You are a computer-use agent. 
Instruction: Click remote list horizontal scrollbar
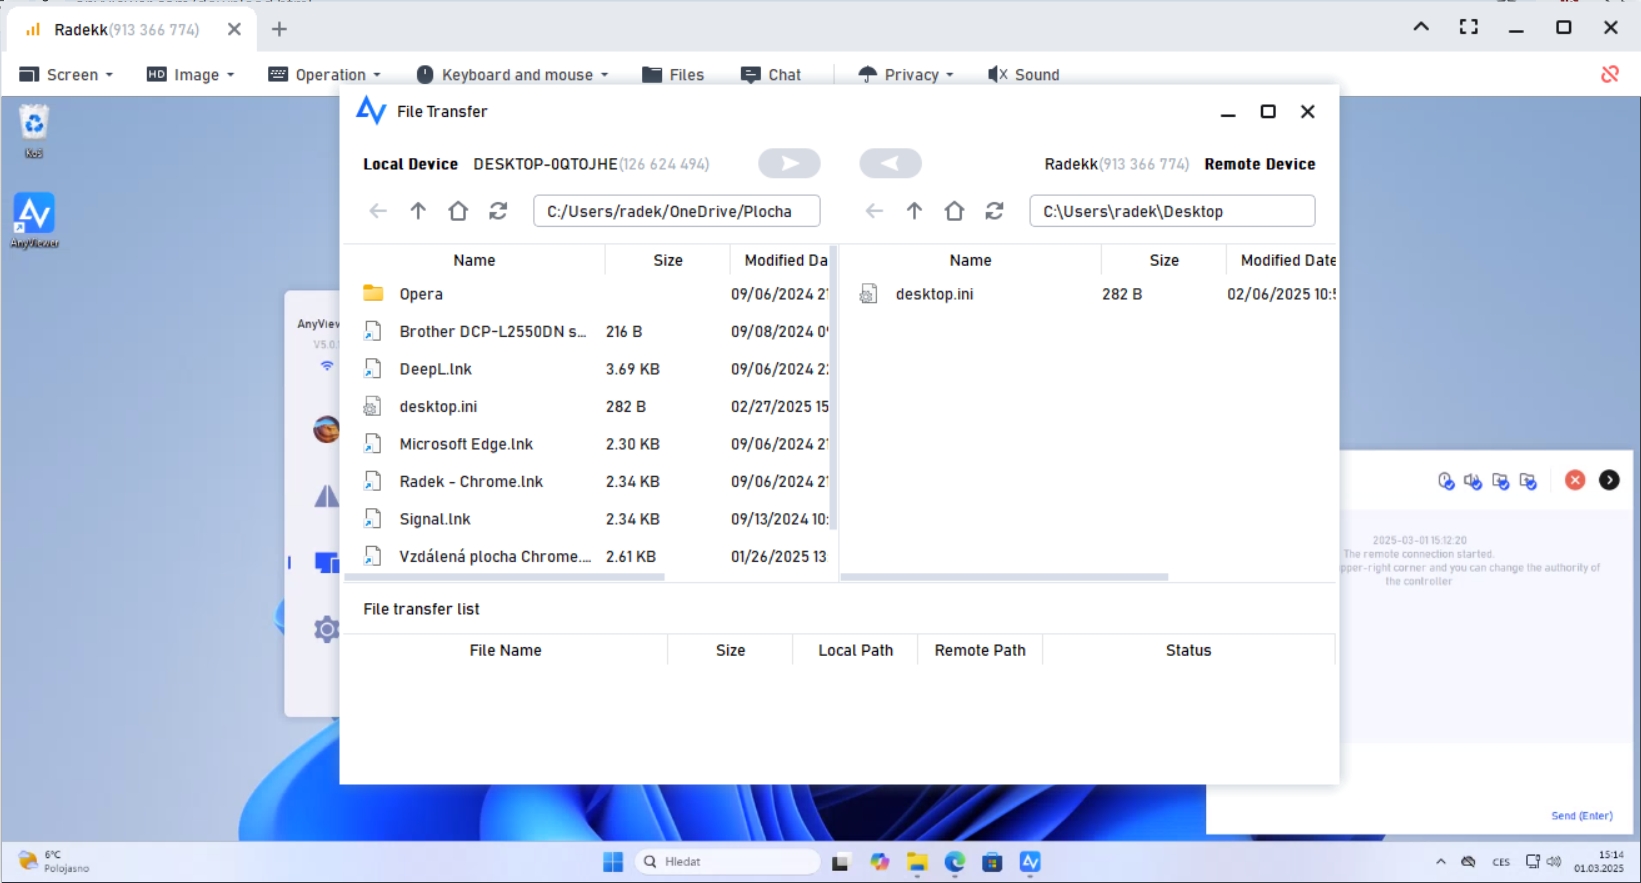(1005, 577)
